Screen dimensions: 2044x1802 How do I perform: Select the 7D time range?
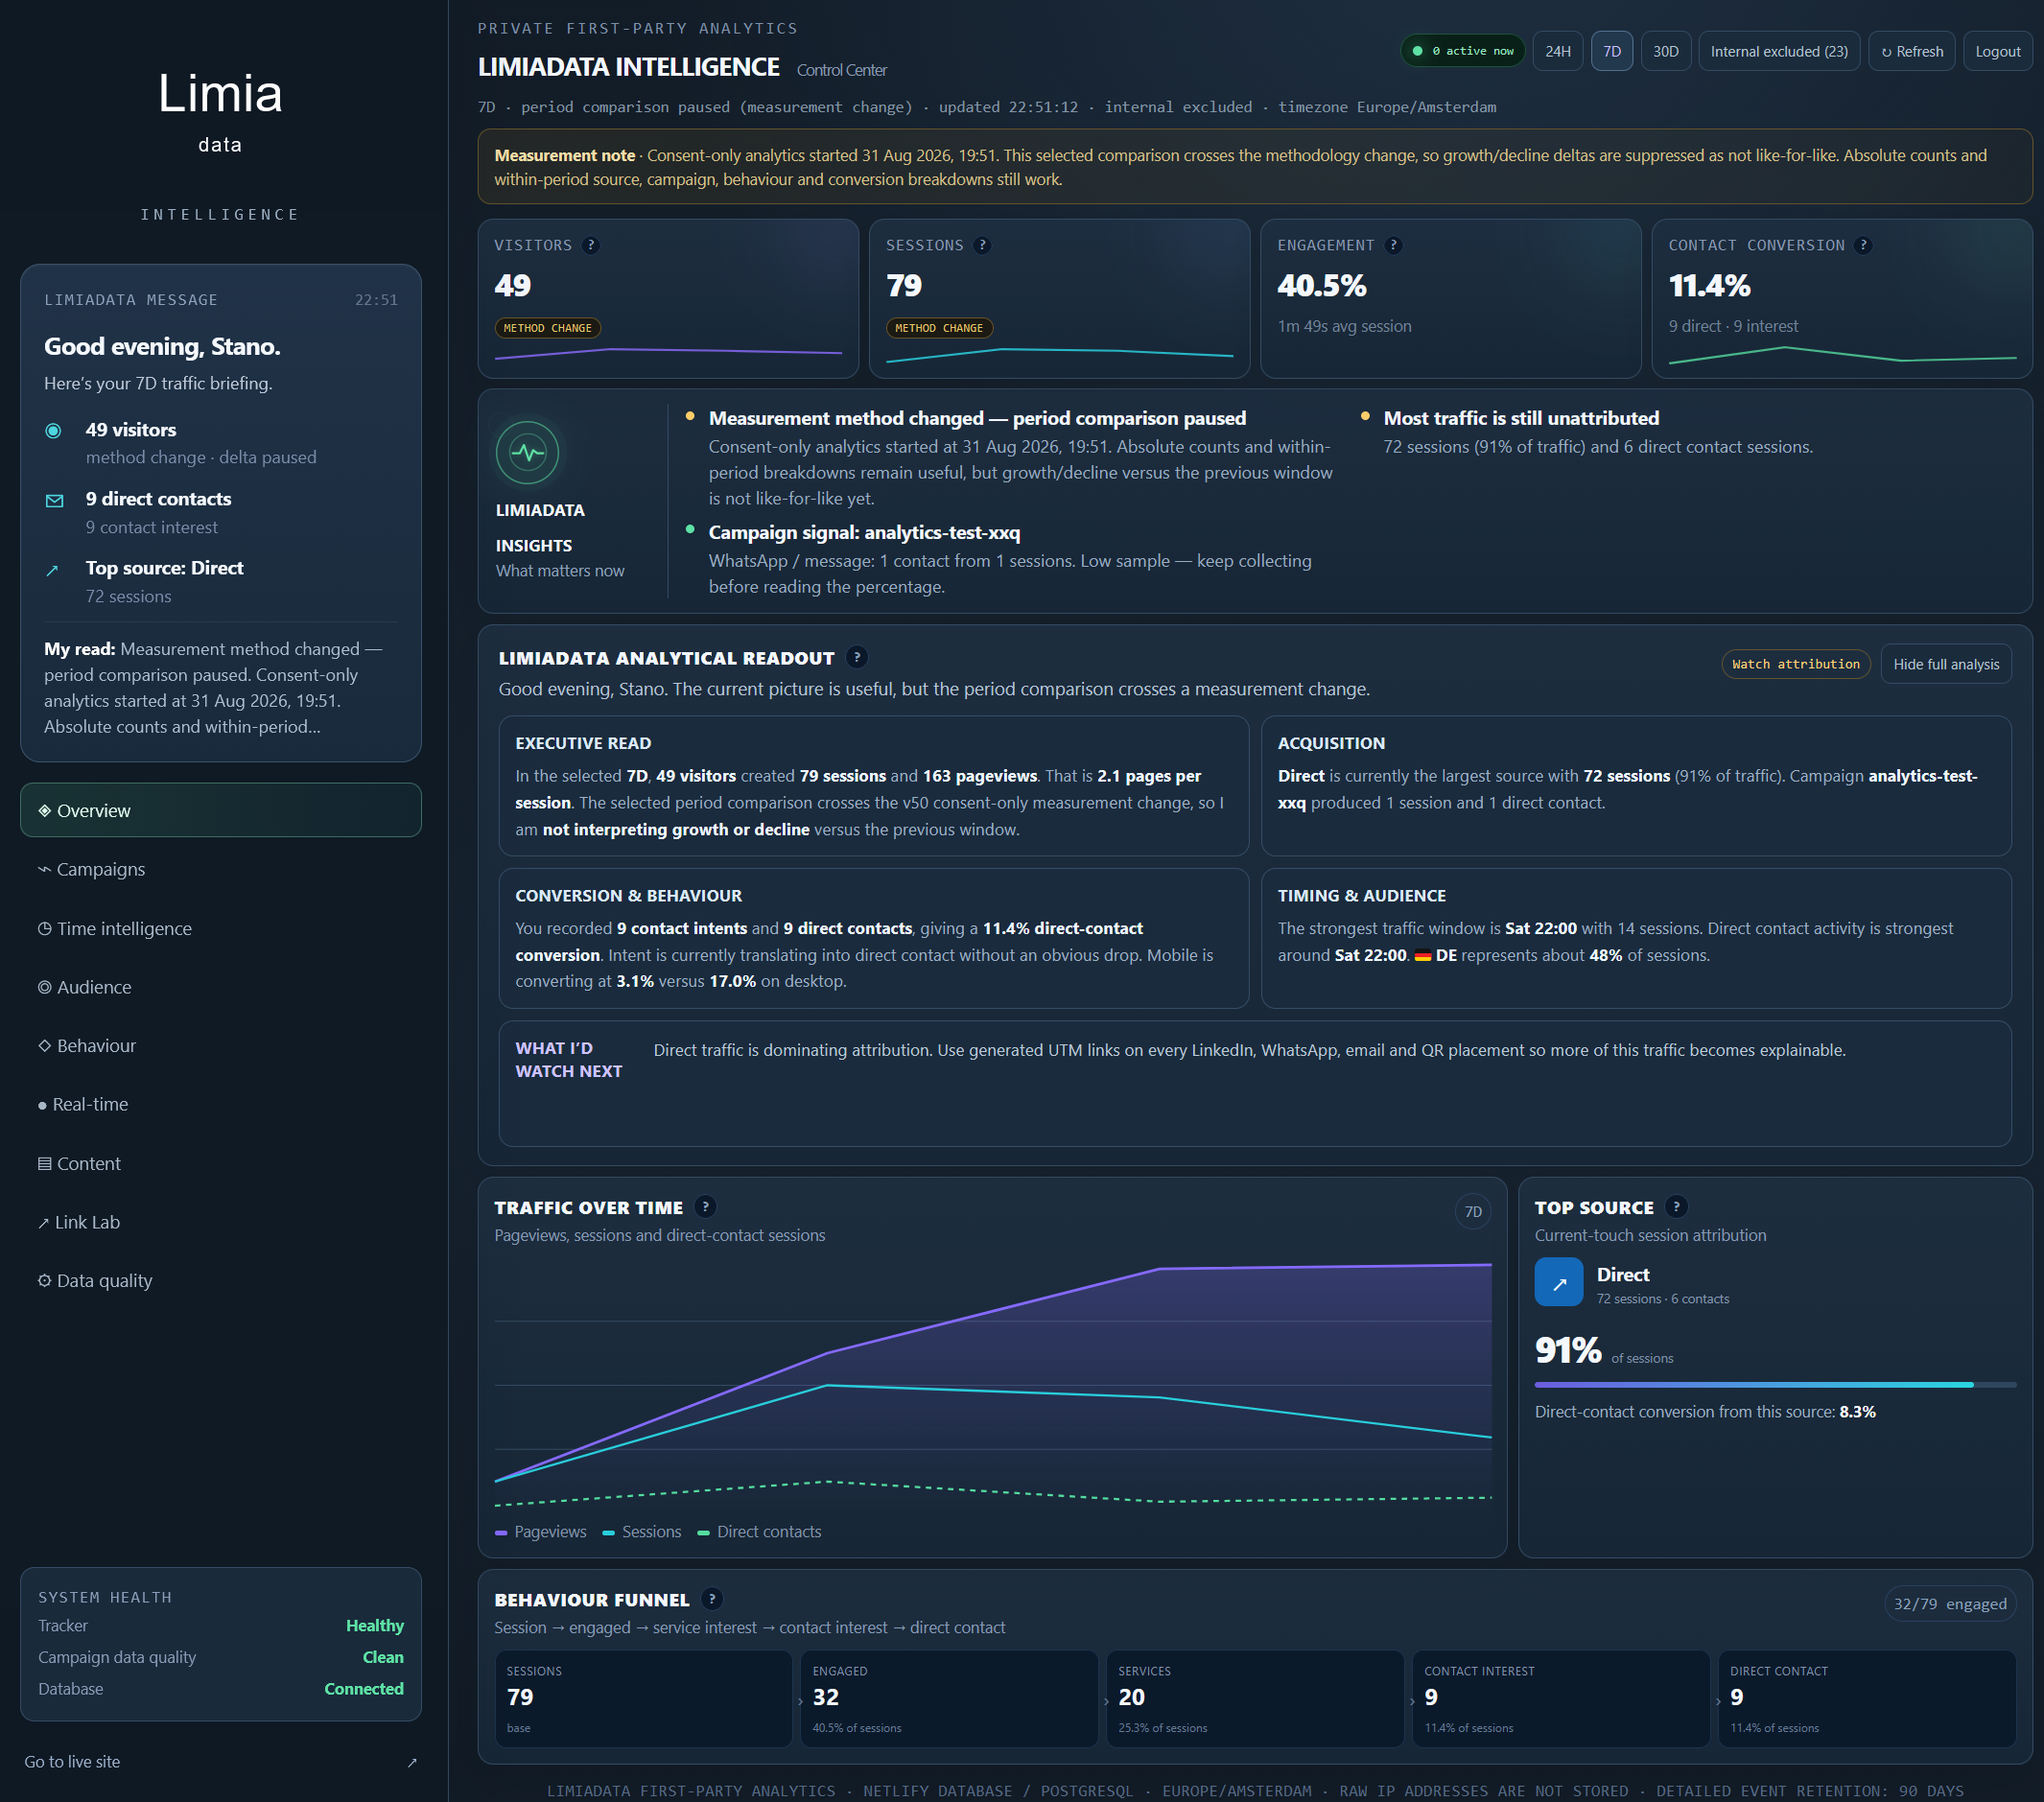1611,51
